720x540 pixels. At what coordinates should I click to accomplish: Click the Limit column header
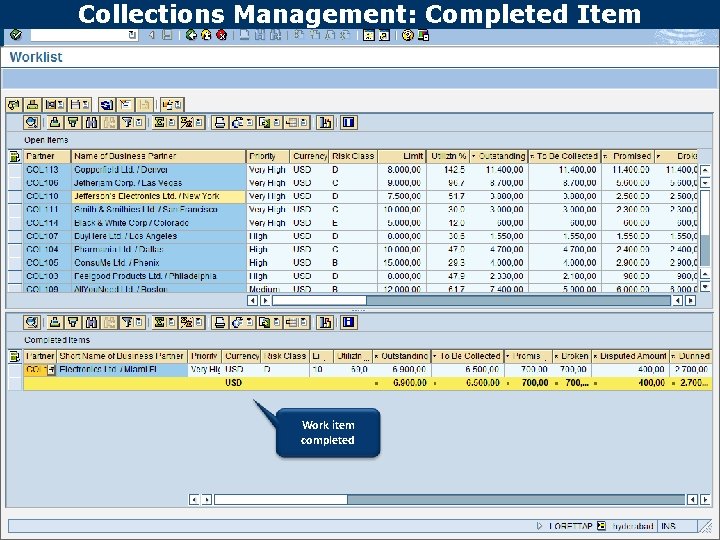pyautogui.click(x=402, y=157)
